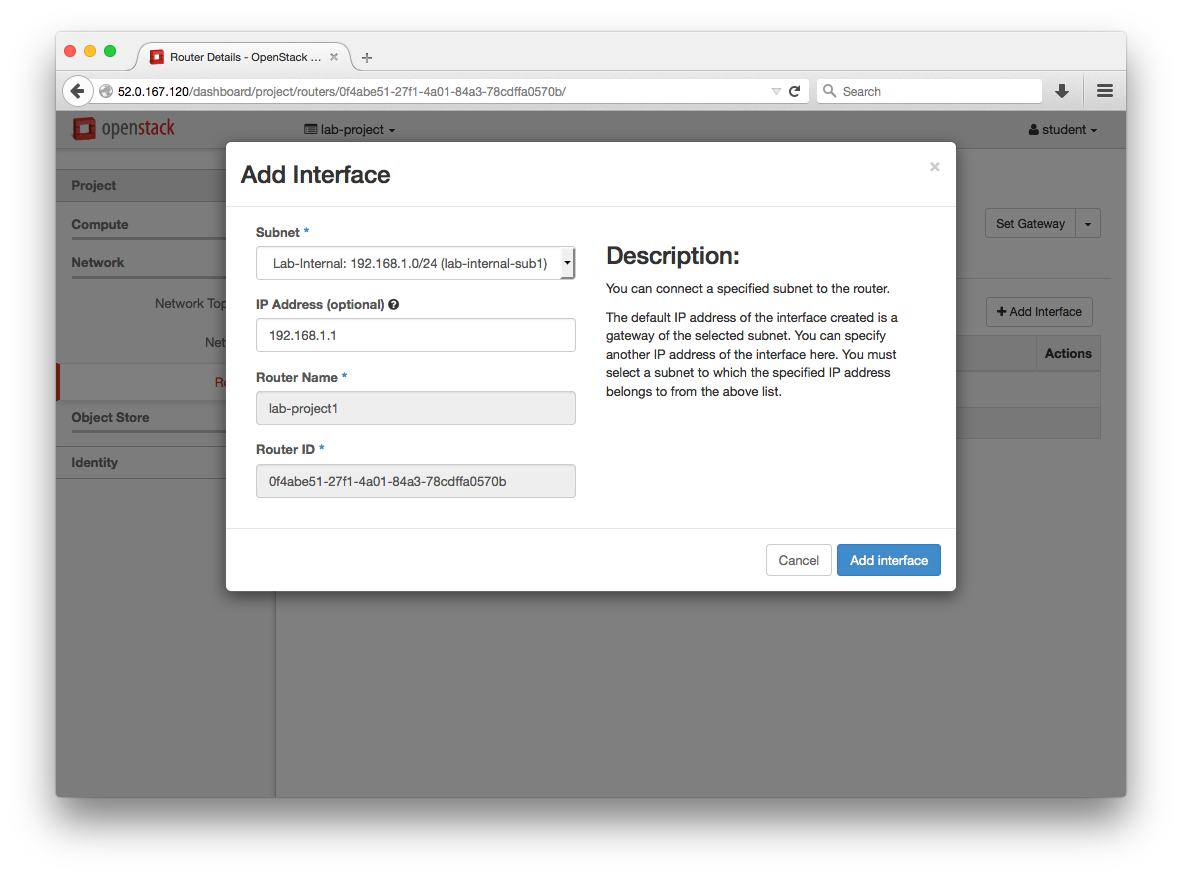Expand the Set Gateway caret dropdown

1088,224
